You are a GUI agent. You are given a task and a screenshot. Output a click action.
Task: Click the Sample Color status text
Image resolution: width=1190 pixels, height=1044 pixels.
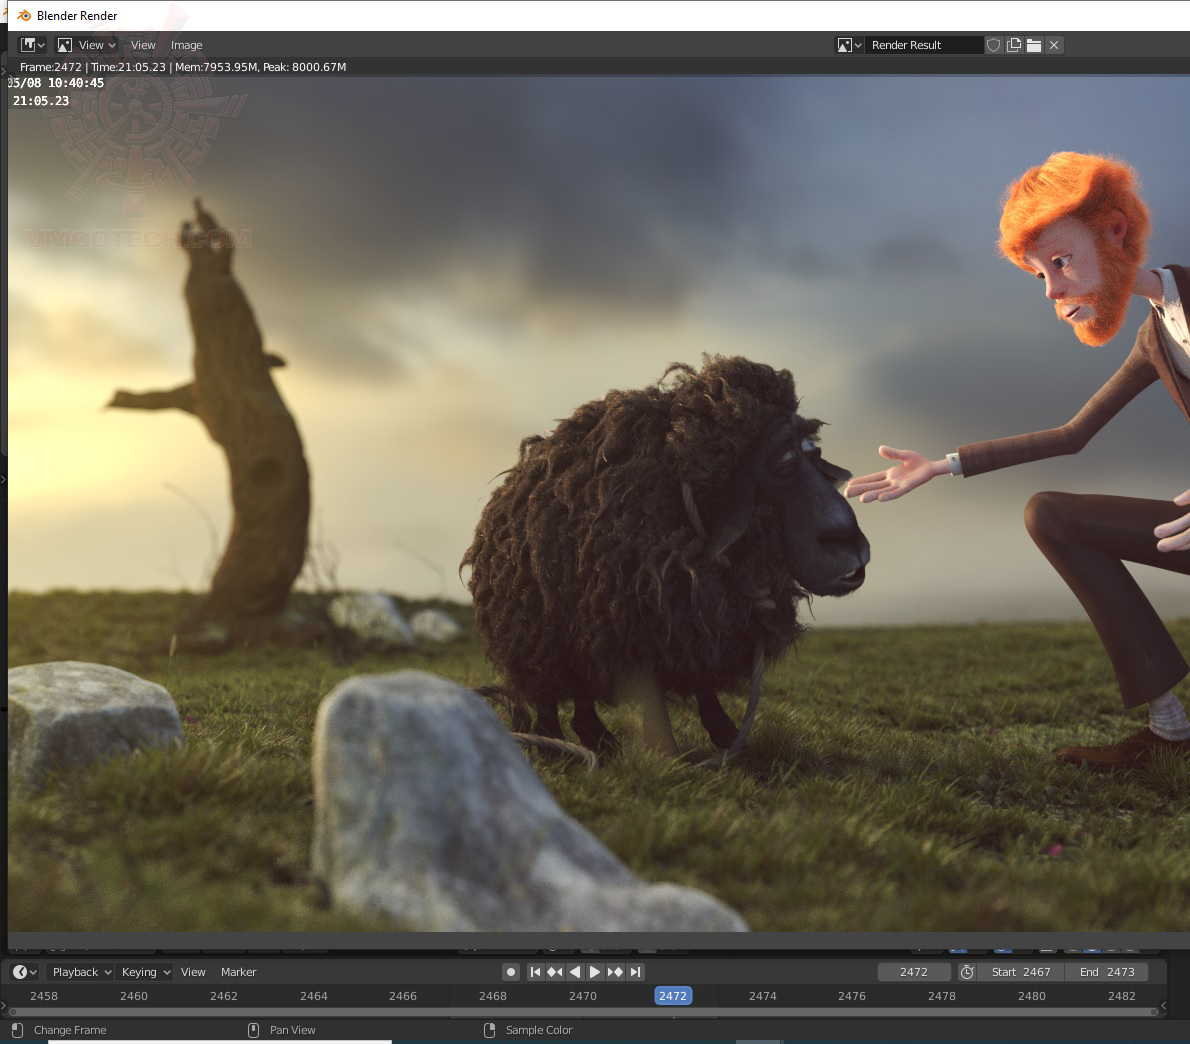click(539, 1030)
